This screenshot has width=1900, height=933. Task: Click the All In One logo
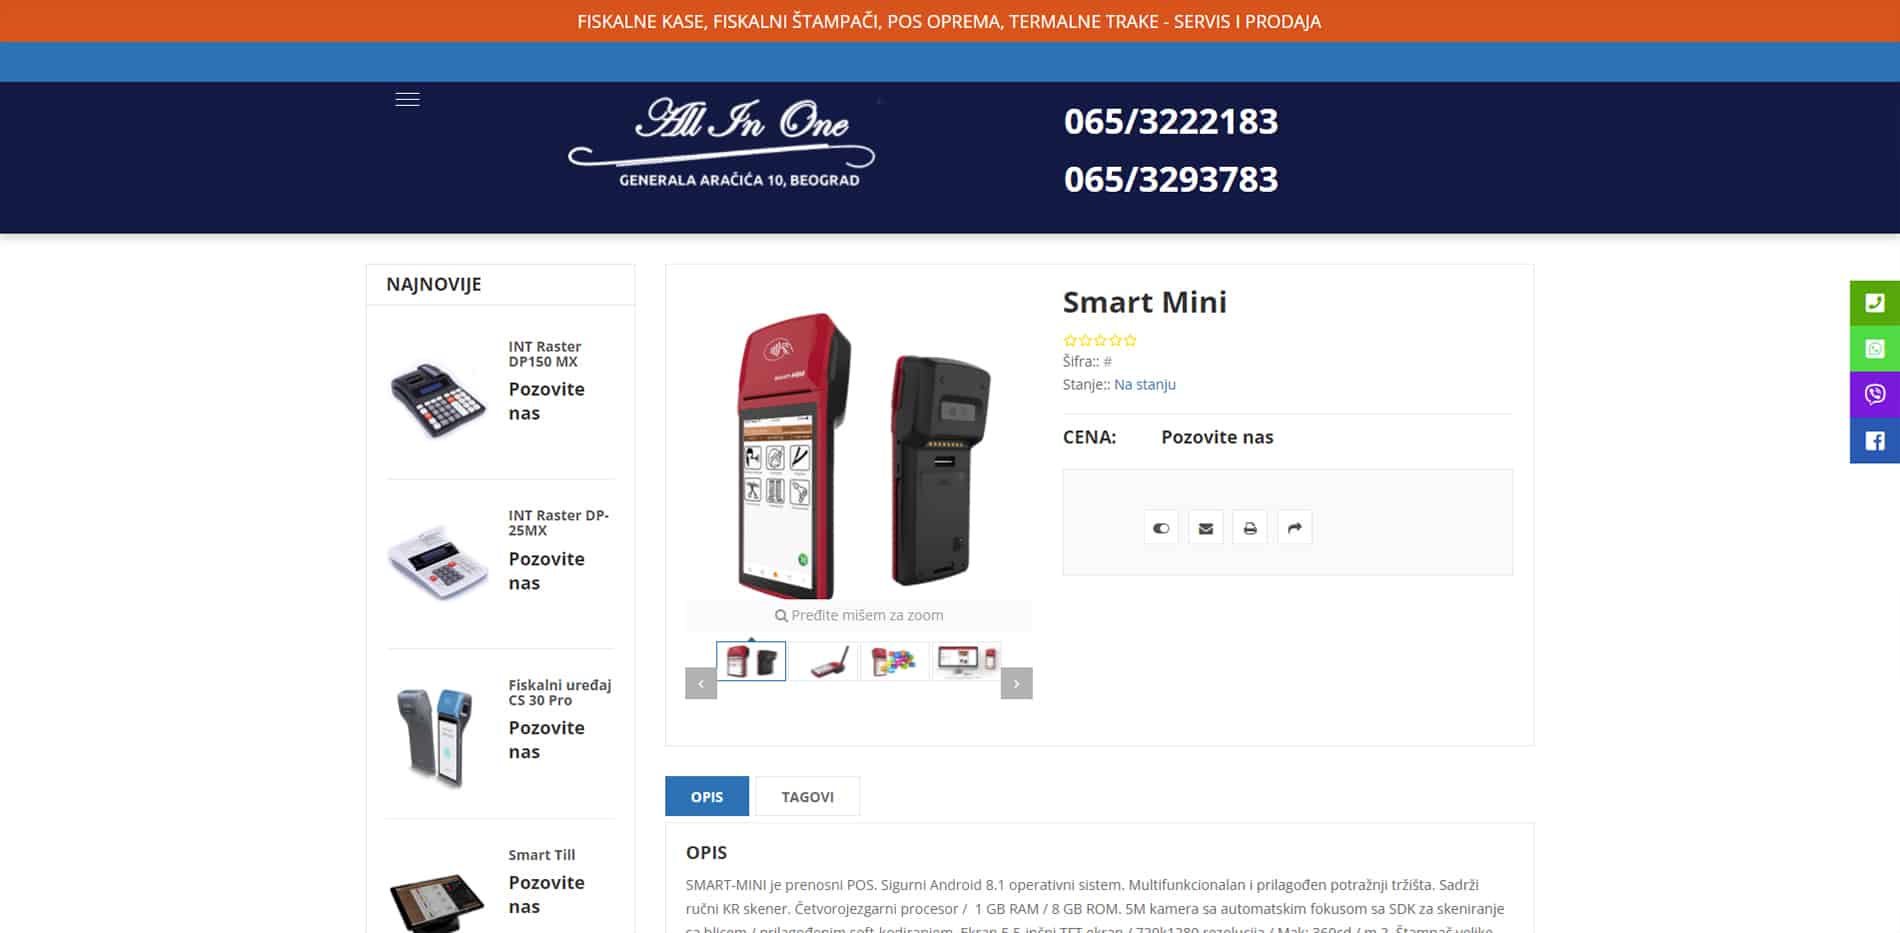(x=722, y=142)
